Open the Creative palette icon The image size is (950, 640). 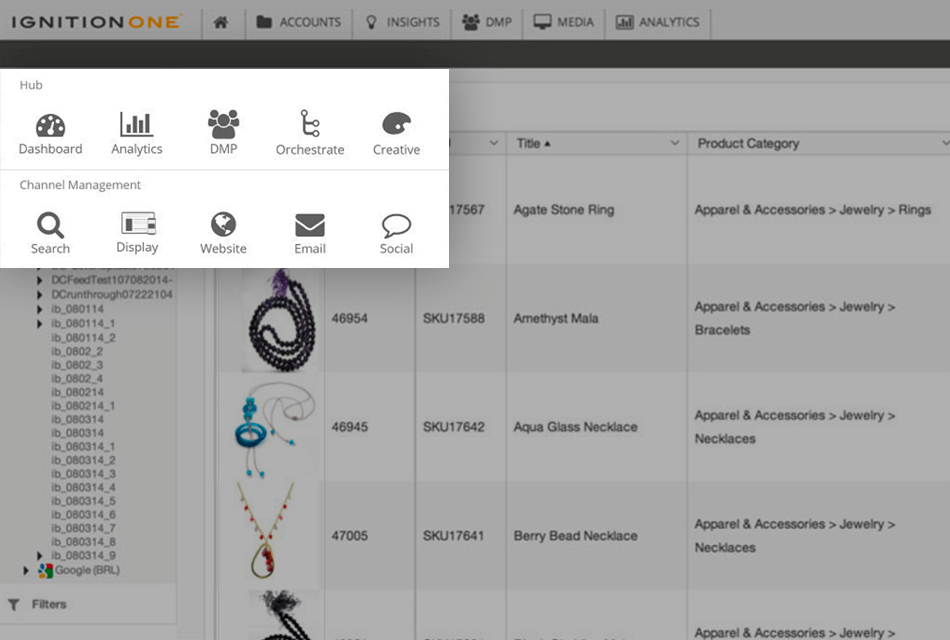(396, 134)
